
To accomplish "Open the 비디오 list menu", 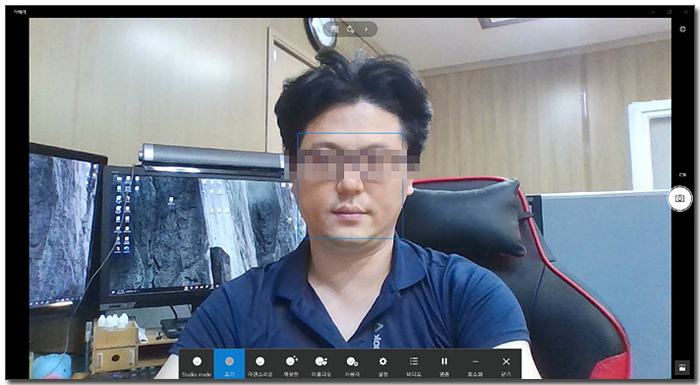I will tap(413, 364).
